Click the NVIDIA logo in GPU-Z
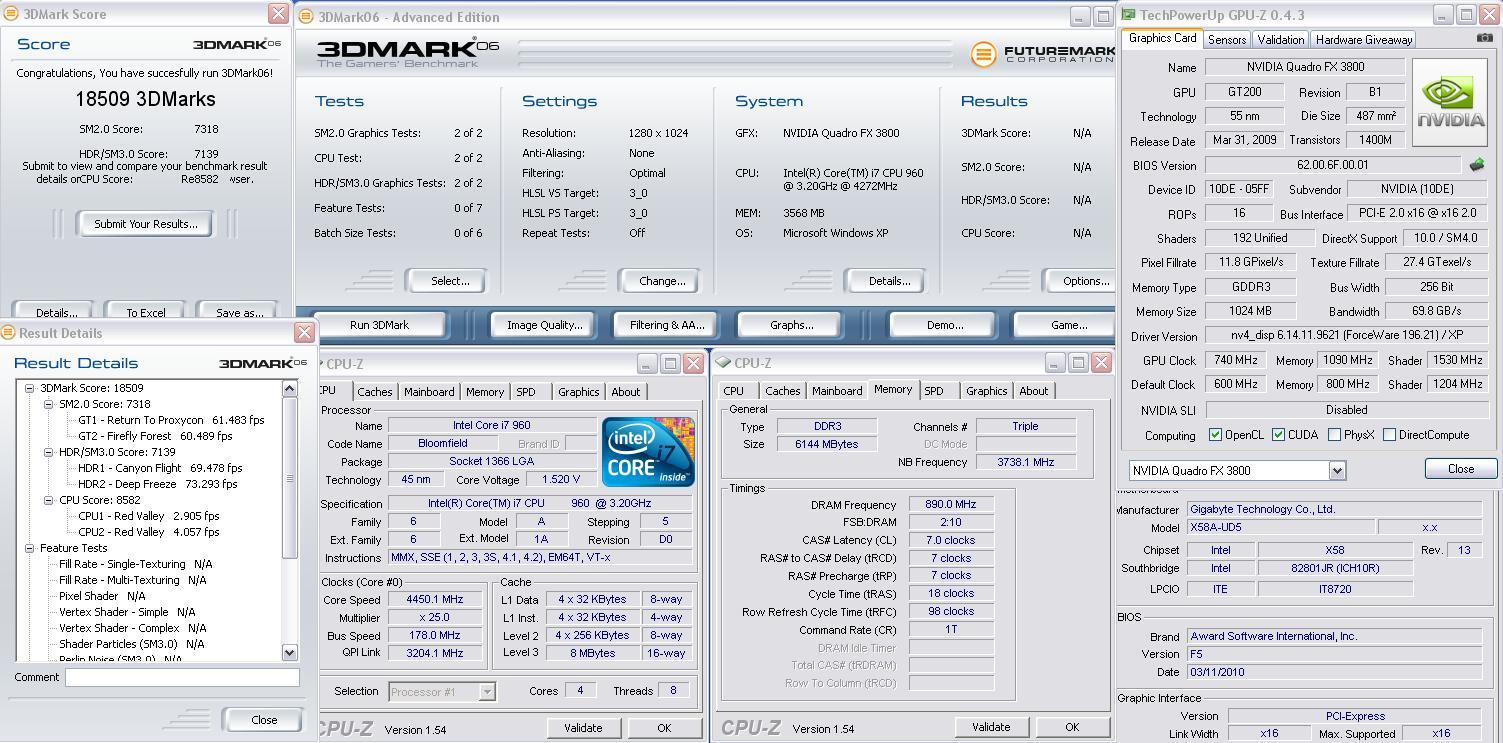Screen dimensions: 1503x743 [x=1450, y=102]
